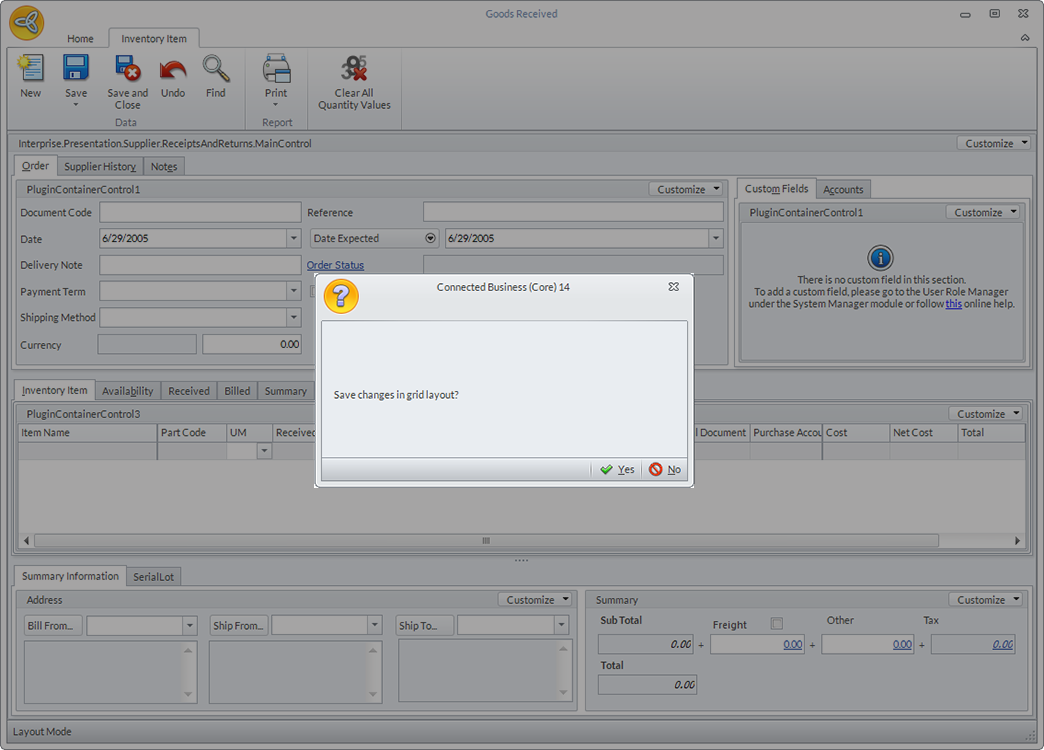The height and width of the screenshot is (750, 1044).
Task: Click the Undo arrow icon
Action: 173,70
